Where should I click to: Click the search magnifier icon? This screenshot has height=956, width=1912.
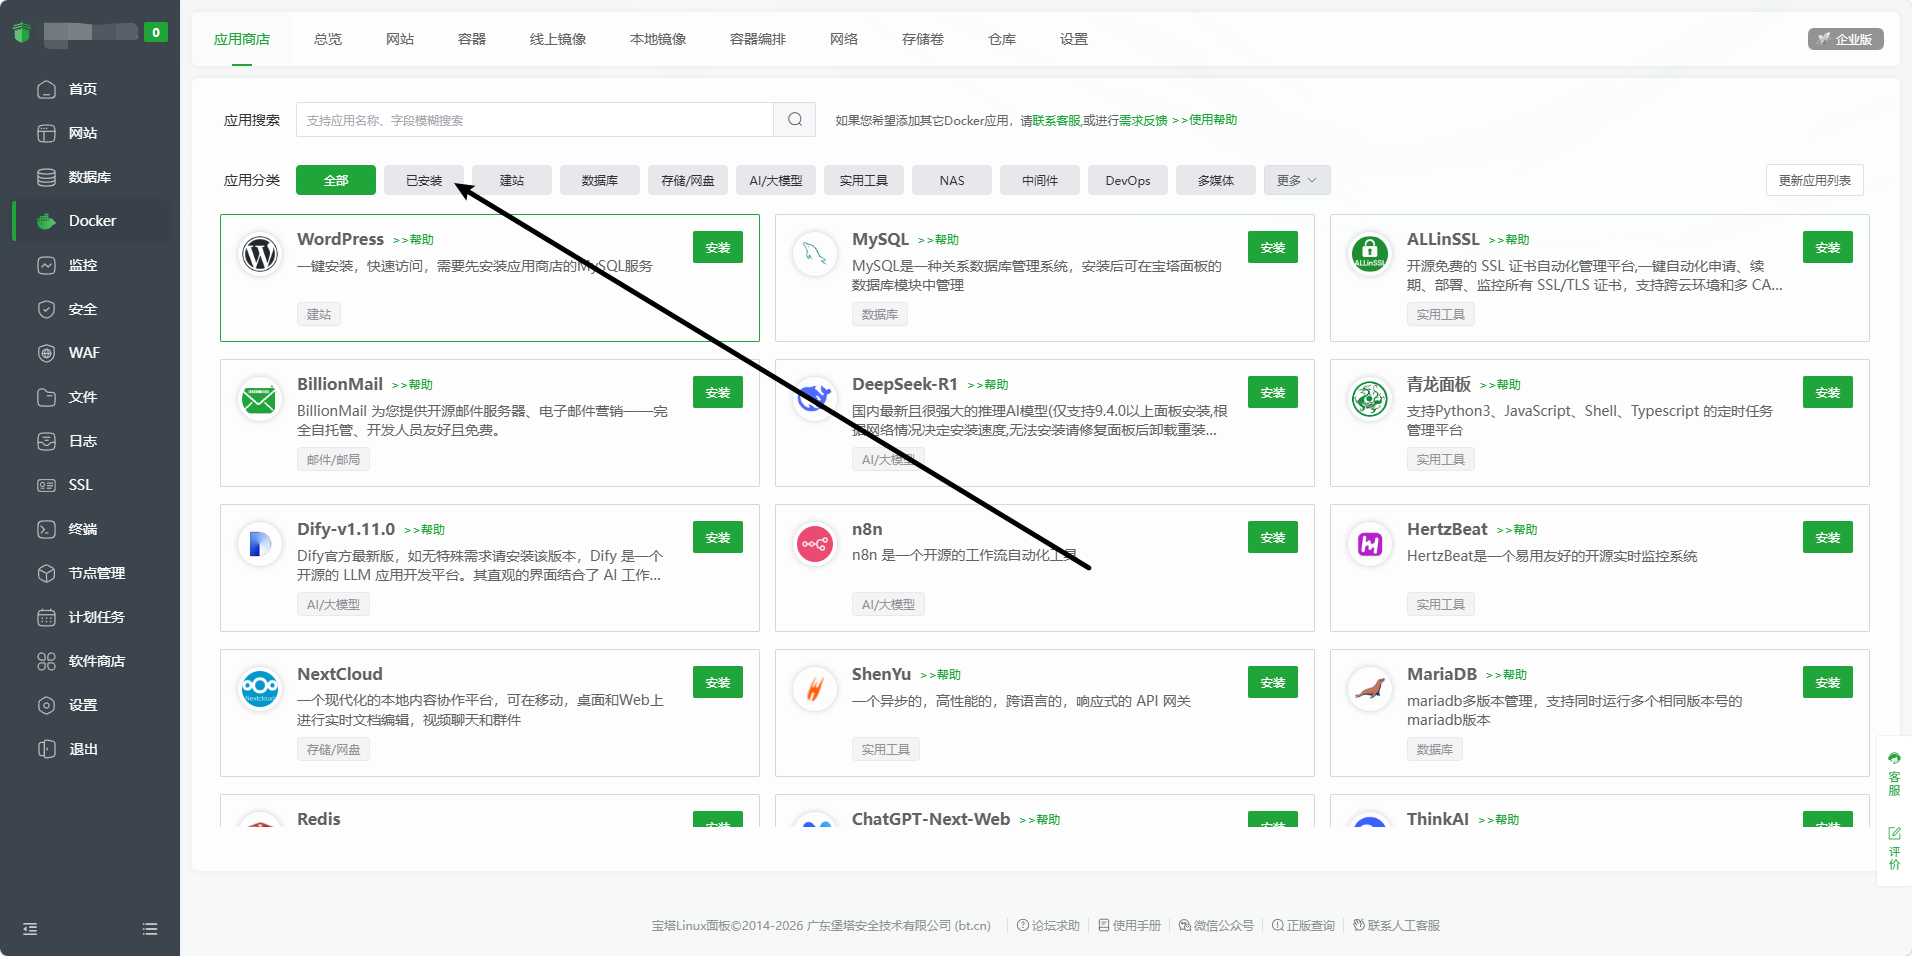click(795, 120)
